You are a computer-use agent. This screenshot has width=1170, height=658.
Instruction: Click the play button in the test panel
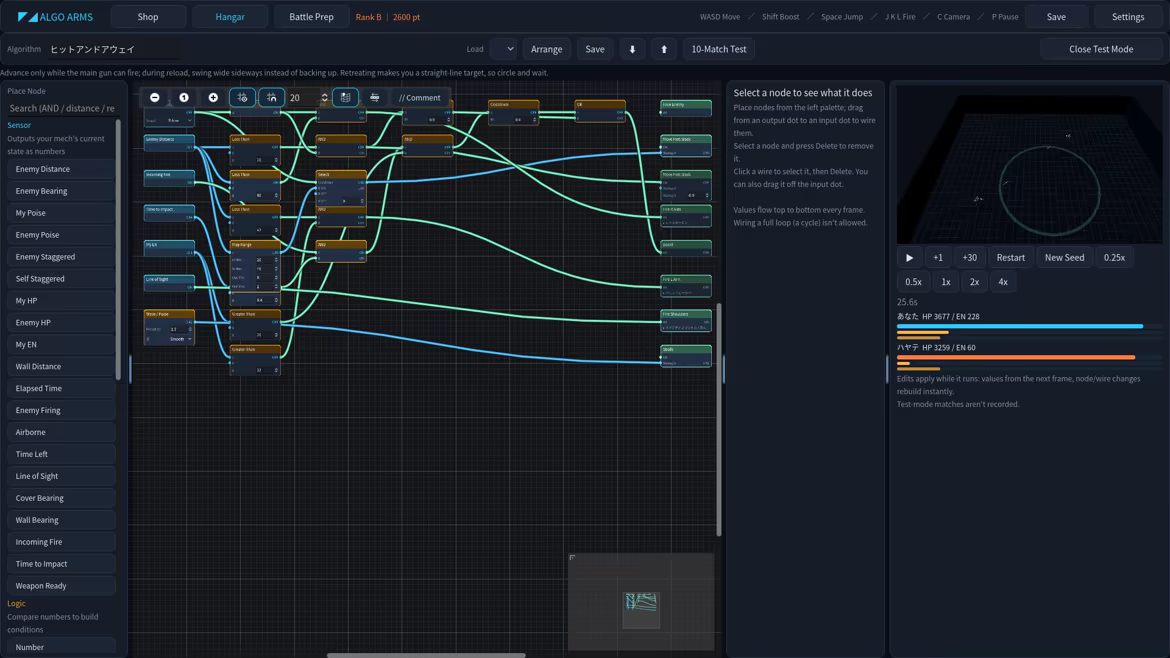point(909,257)
